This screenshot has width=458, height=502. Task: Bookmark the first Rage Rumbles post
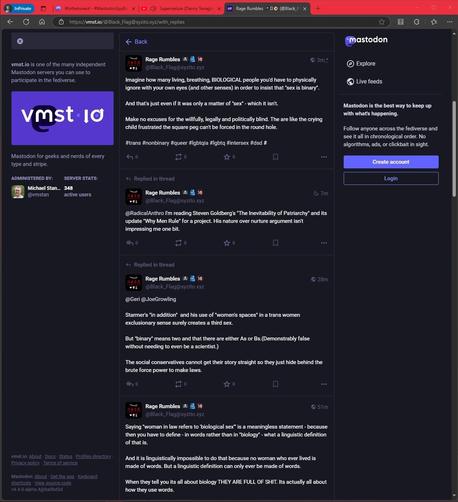click(x=275, y=157)
